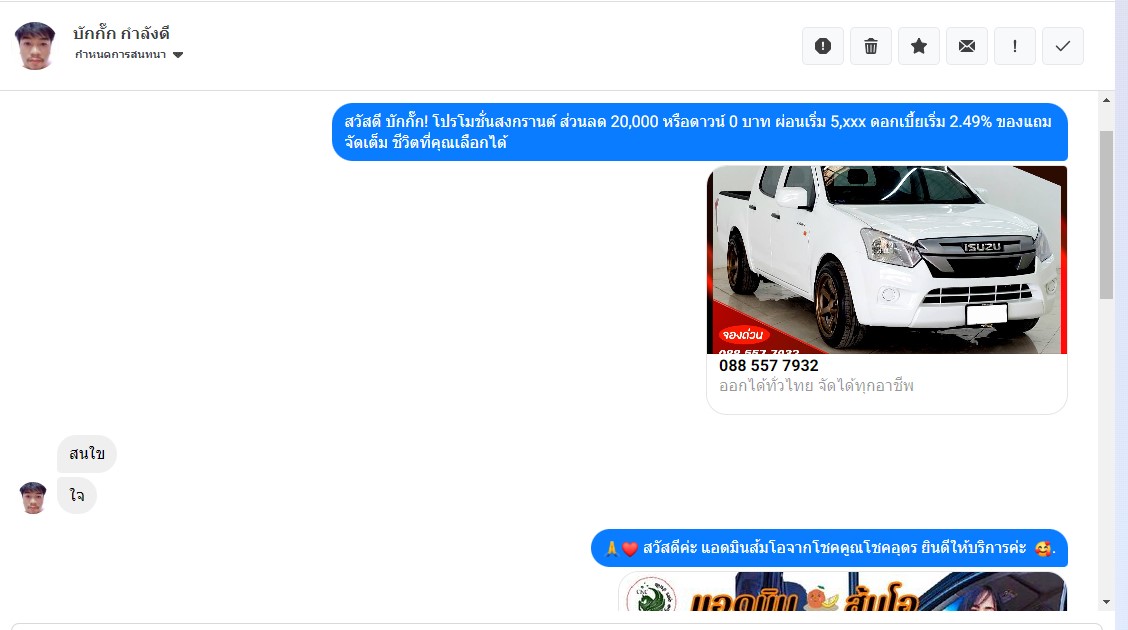Click the chat pane vertical scrollbar thumb
The height and width of the screenshot is (630, 1128).
1106,215
